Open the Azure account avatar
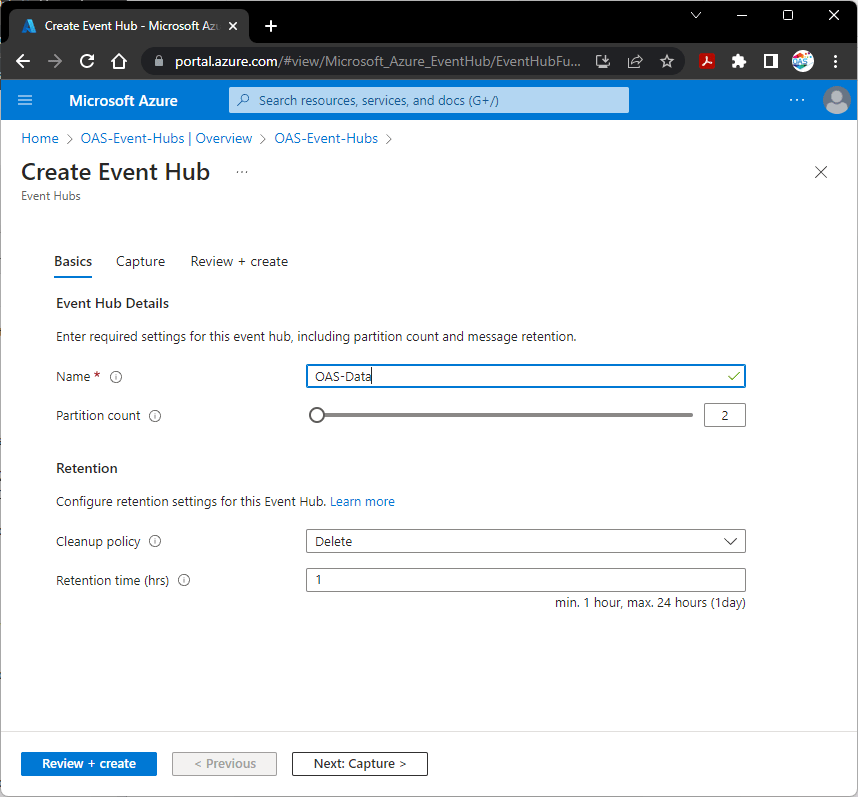858x797 pixels. coord(837,100)
